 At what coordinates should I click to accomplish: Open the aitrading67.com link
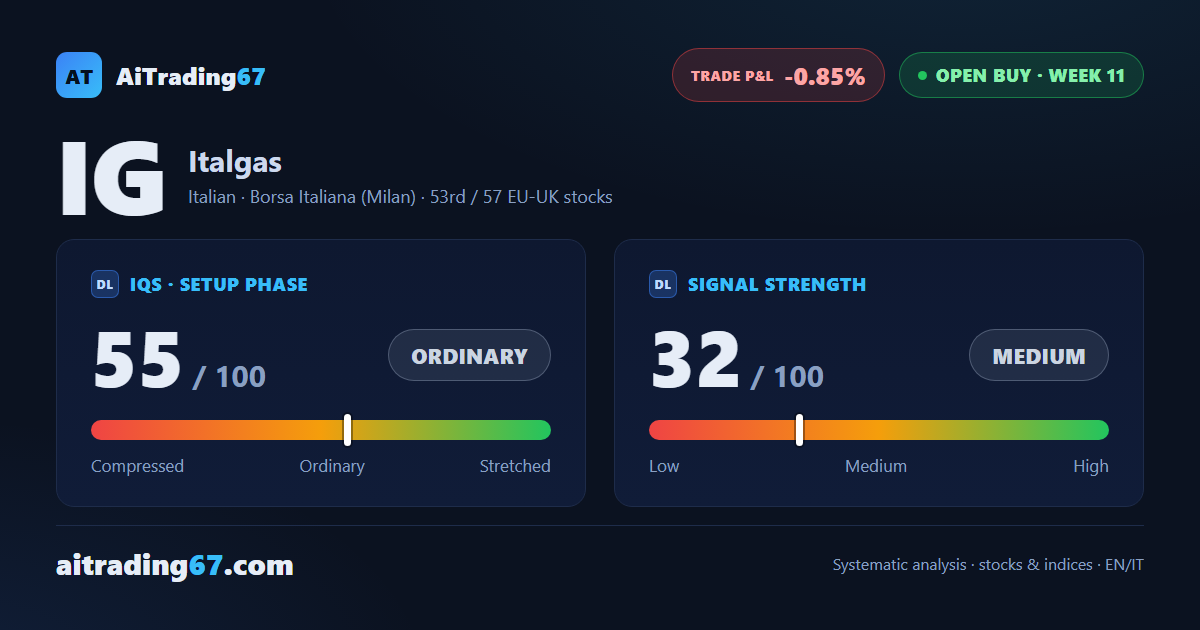(175, 566)
